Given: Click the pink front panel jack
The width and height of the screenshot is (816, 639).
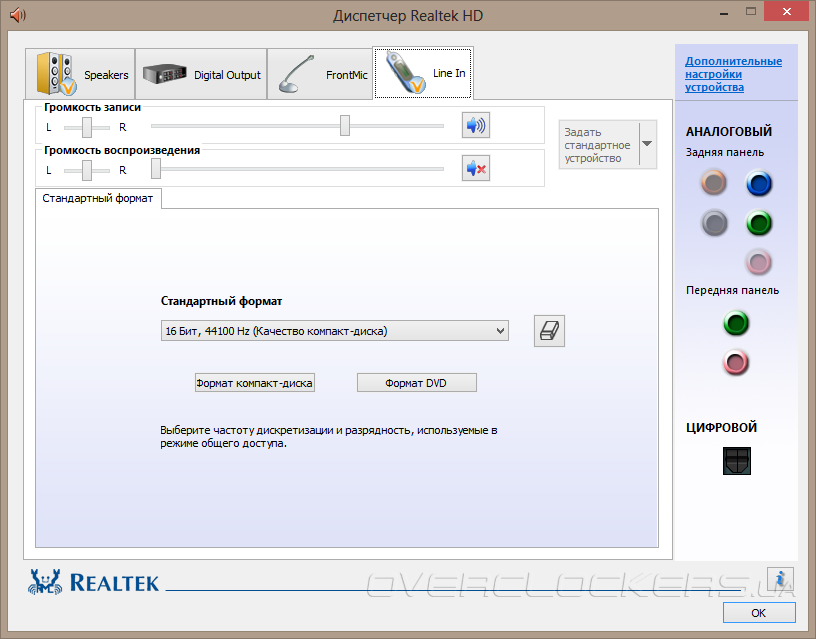Looking at the screenshot, I should coord(736,363).
